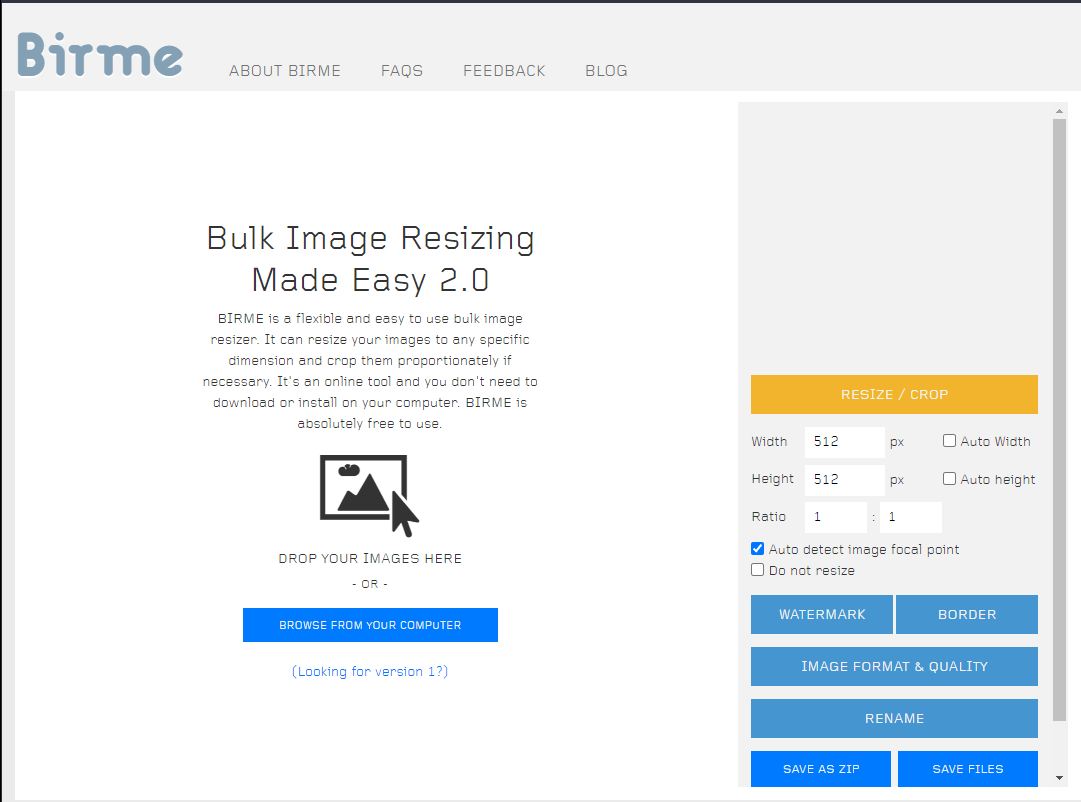Viewport: 1081px width, 802px height.
Task: Go to the Feedback page
Action: click(x=504, y=71)
